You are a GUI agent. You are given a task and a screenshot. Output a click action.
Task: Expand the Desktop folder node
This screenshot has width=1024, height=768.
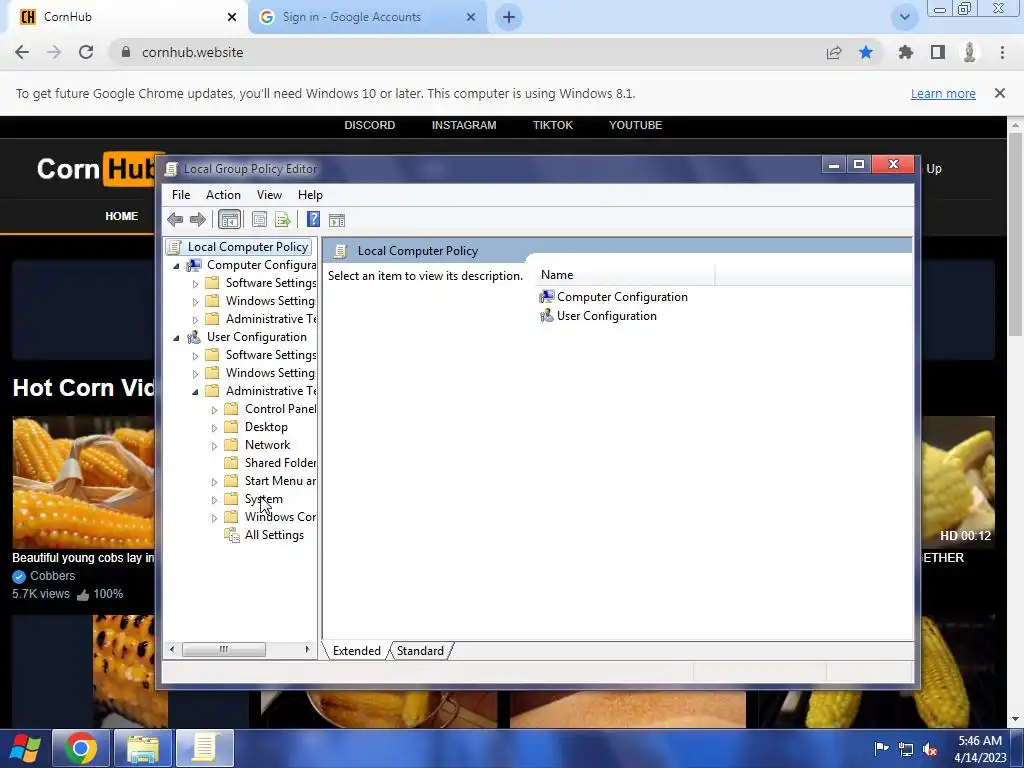[214, 428]
